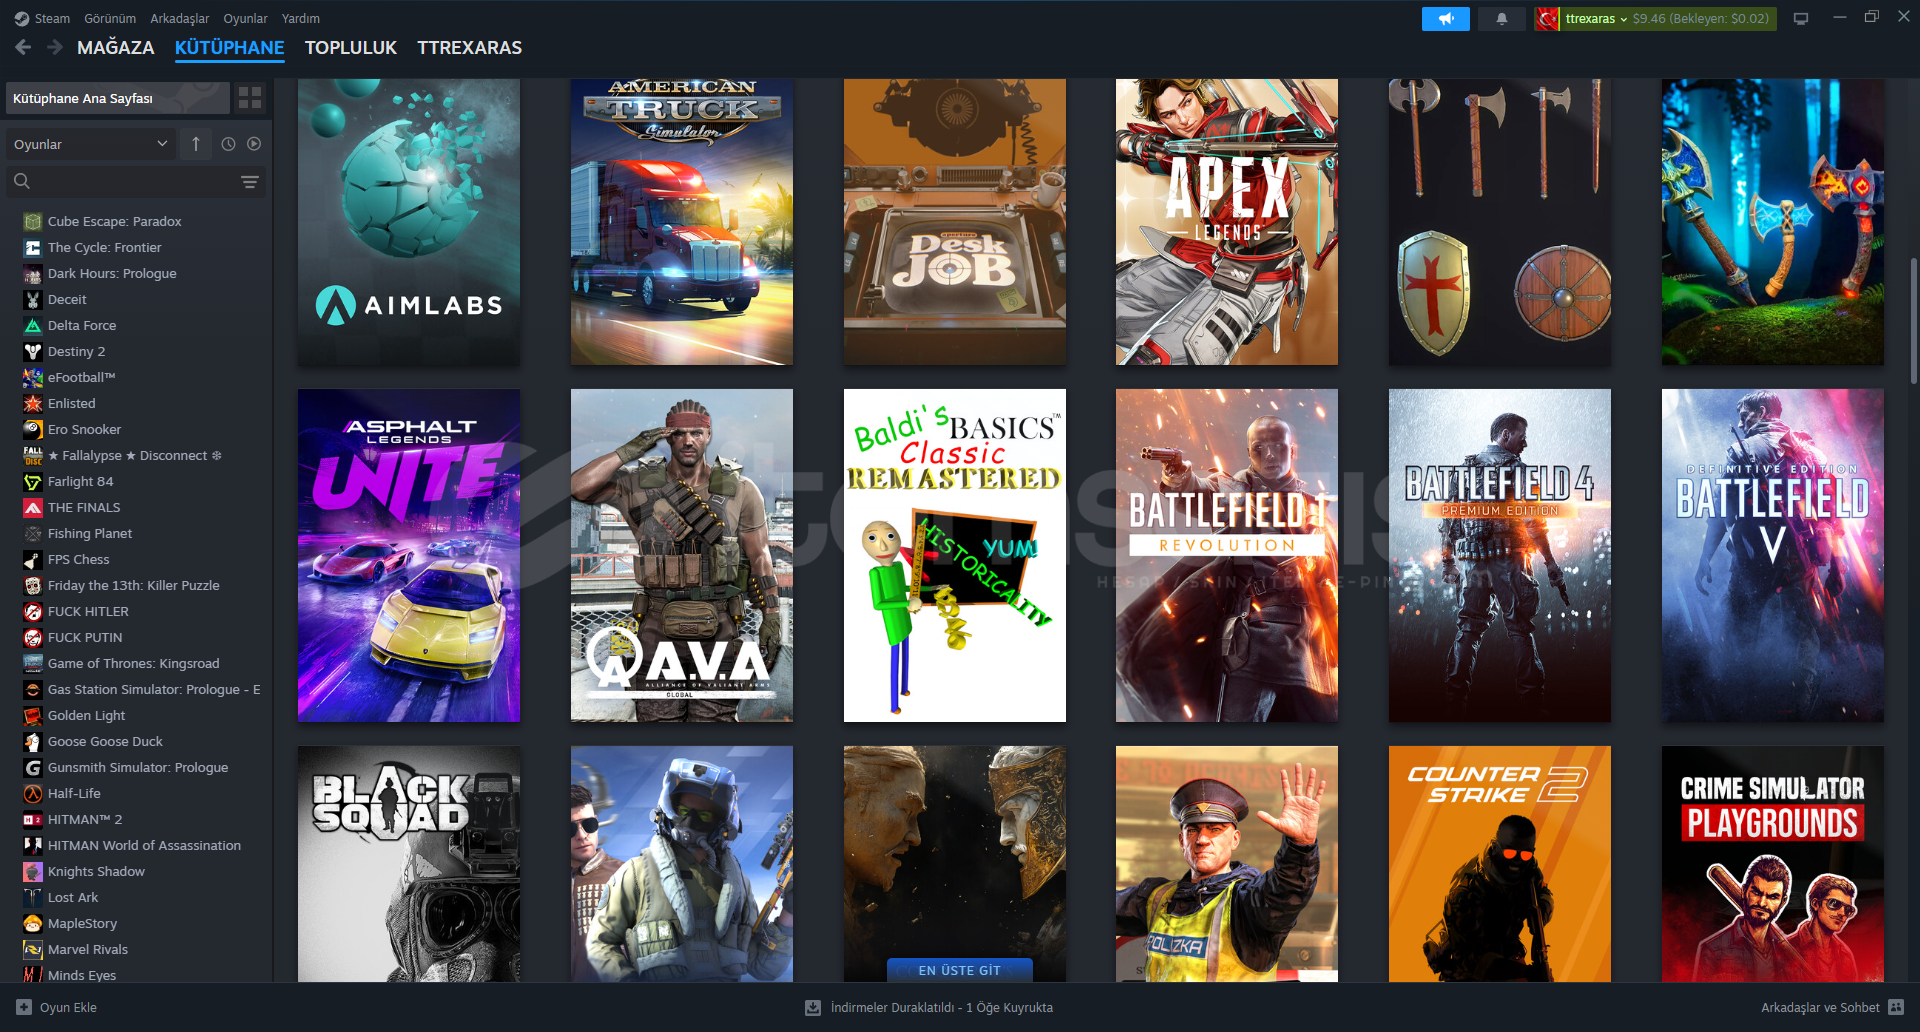Open the Görünüm menu
The width and height of the screenshot is (1920, 1032).
[110, 18]
